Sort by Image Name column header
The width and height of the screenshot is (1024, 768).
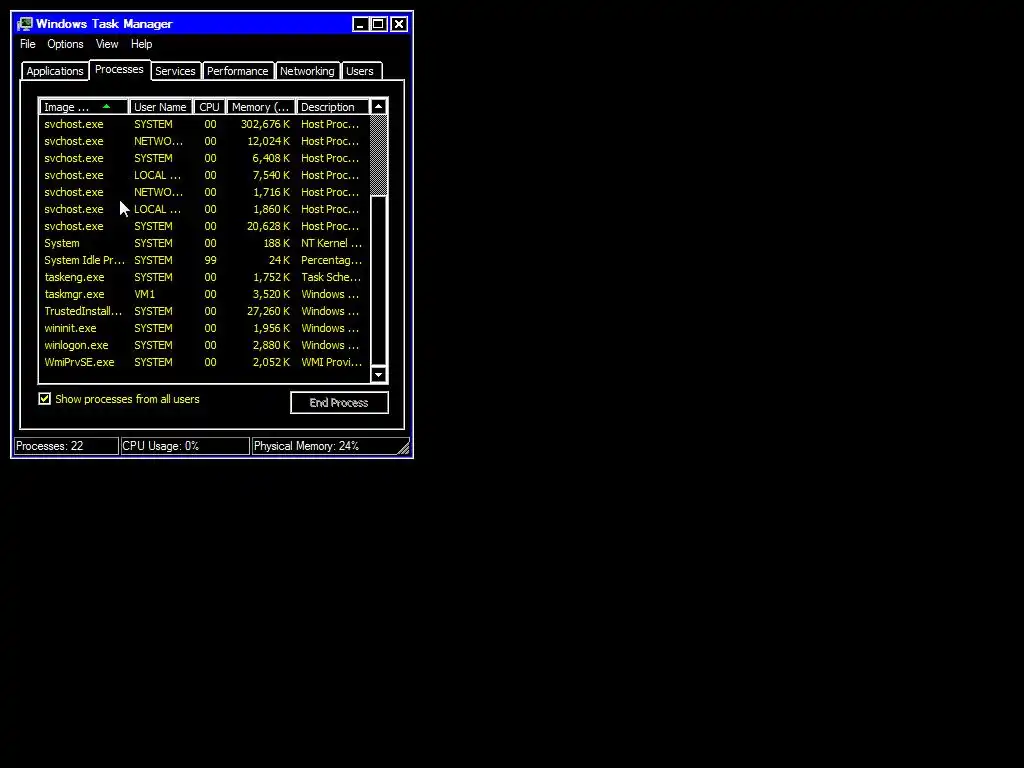[84, 107]
